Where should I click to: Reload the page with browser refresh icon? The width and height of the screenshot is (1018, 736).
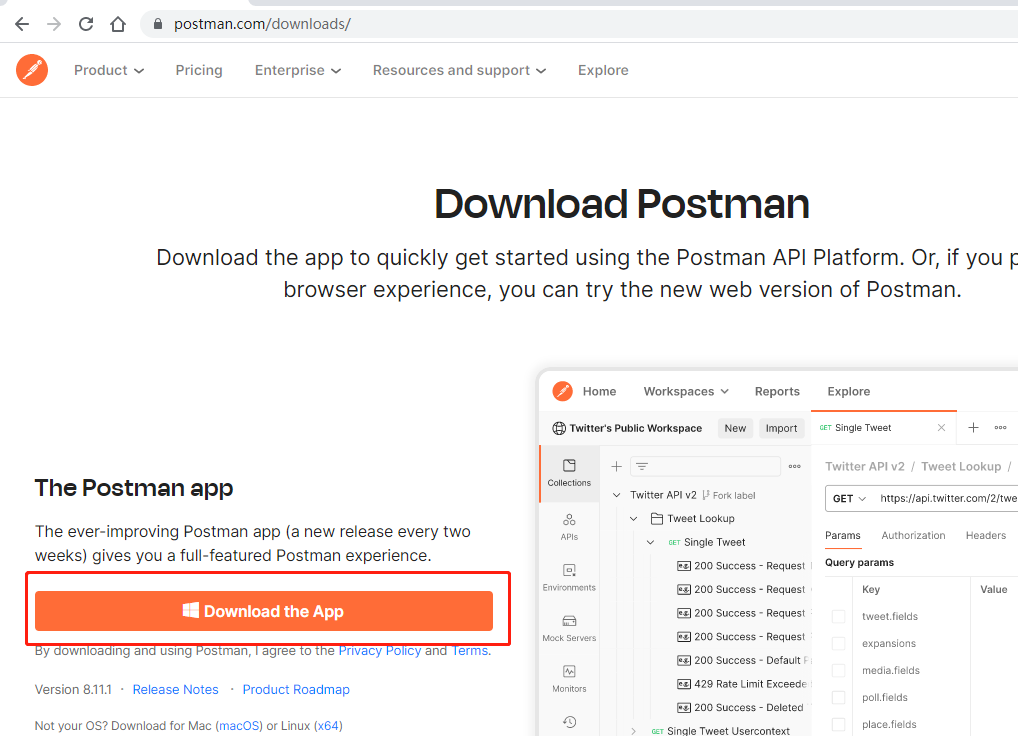(x=86, y=24)
